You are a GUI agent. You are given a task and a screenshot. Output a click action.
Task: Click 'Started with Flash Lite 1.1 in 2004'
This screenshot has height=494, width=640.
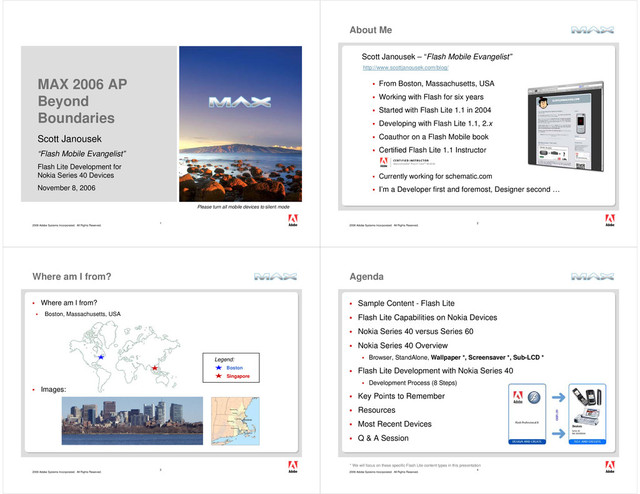(435, 110)
